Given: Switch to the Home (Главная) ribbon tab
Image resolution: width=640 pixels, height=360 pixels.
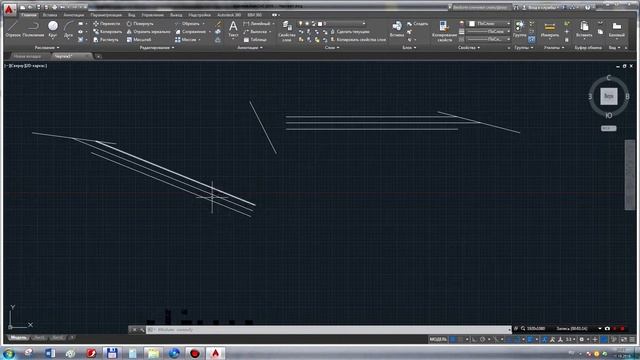Looking at the screenshot, I should (x=29, y=15).
